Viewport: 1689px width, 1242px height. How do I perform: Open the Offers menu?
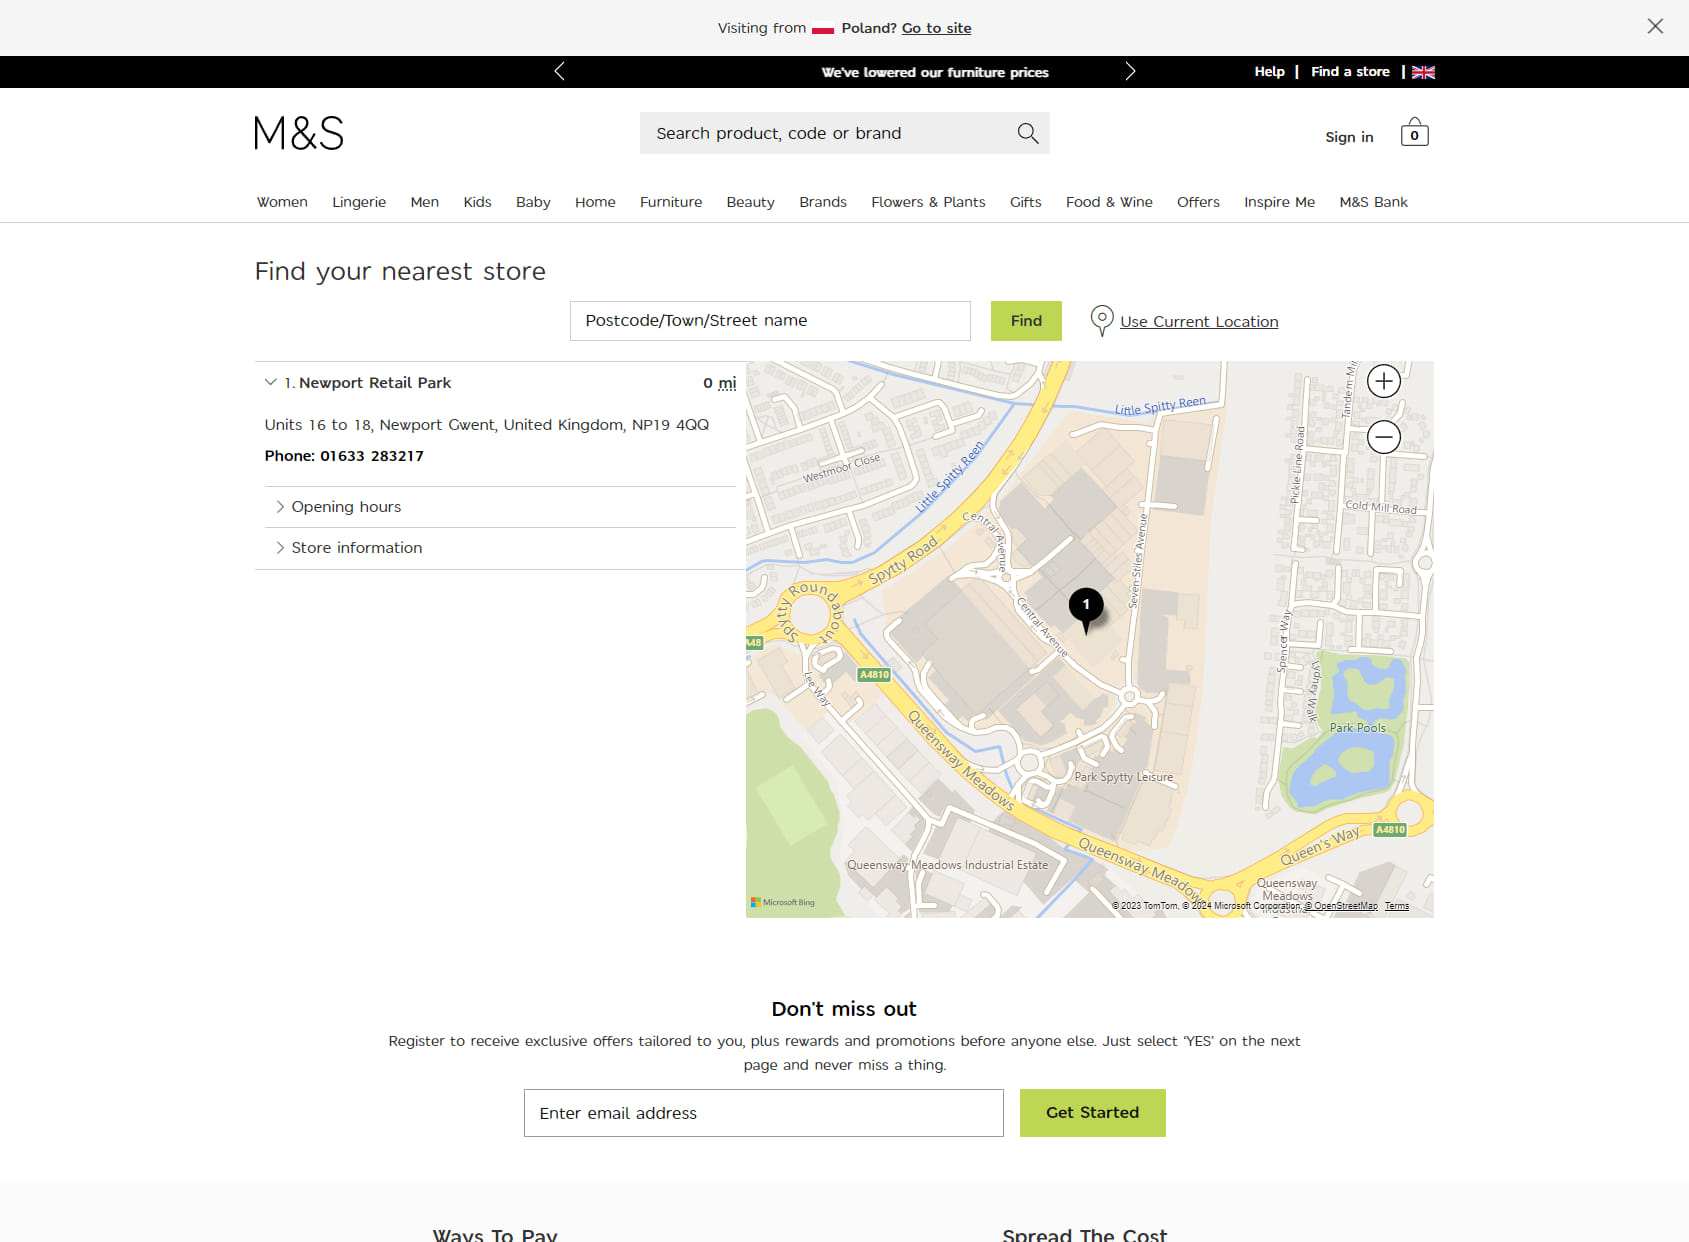coord(1198,202)
